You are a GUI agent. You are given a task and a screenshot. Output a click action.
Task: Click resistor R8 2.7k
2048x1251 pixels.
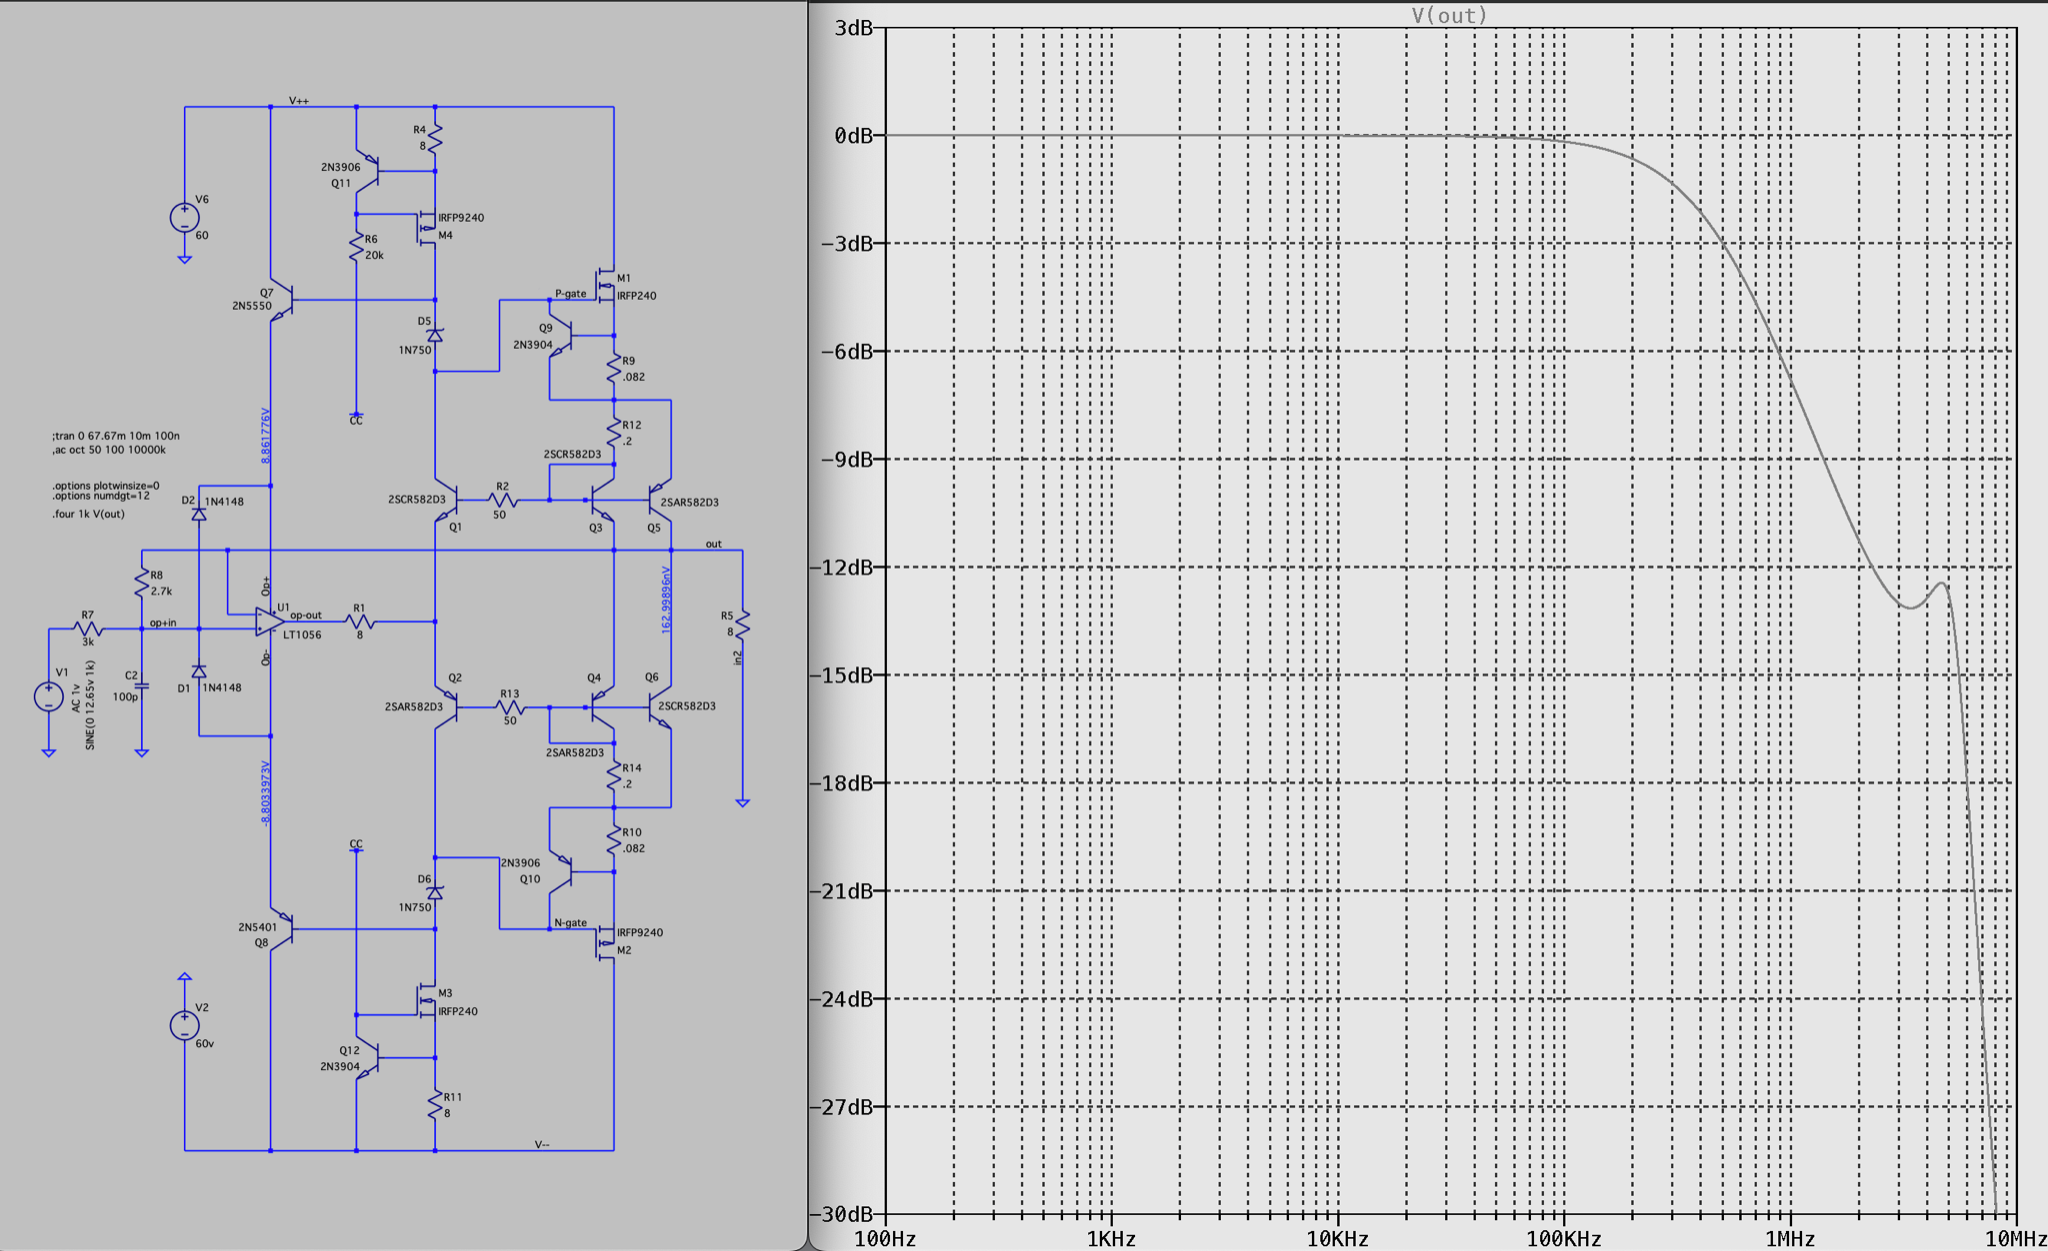click(x=142, y=583)
